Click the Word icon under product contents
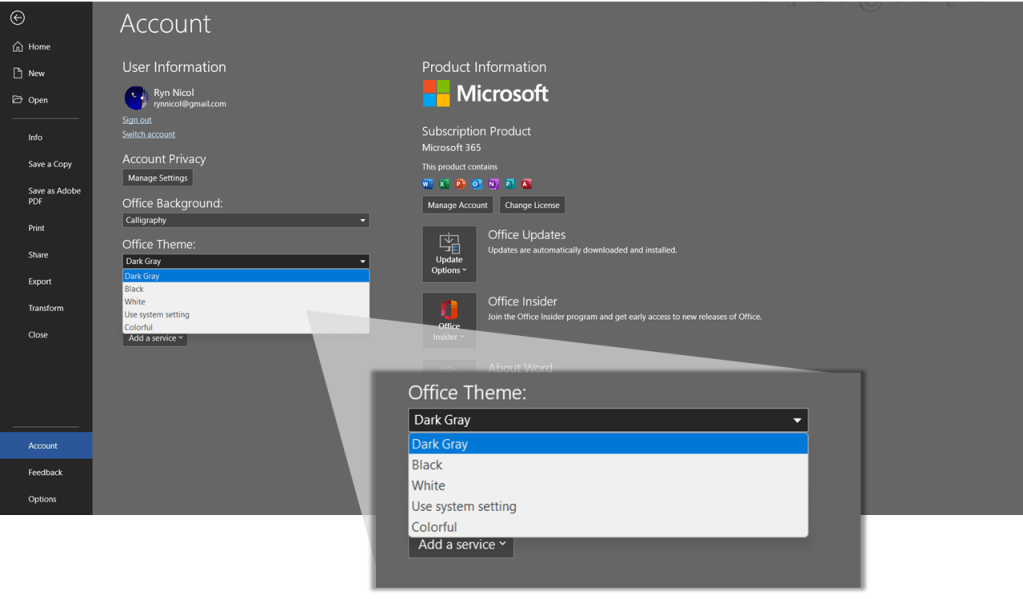The image size is (1023, 599). 428,184
